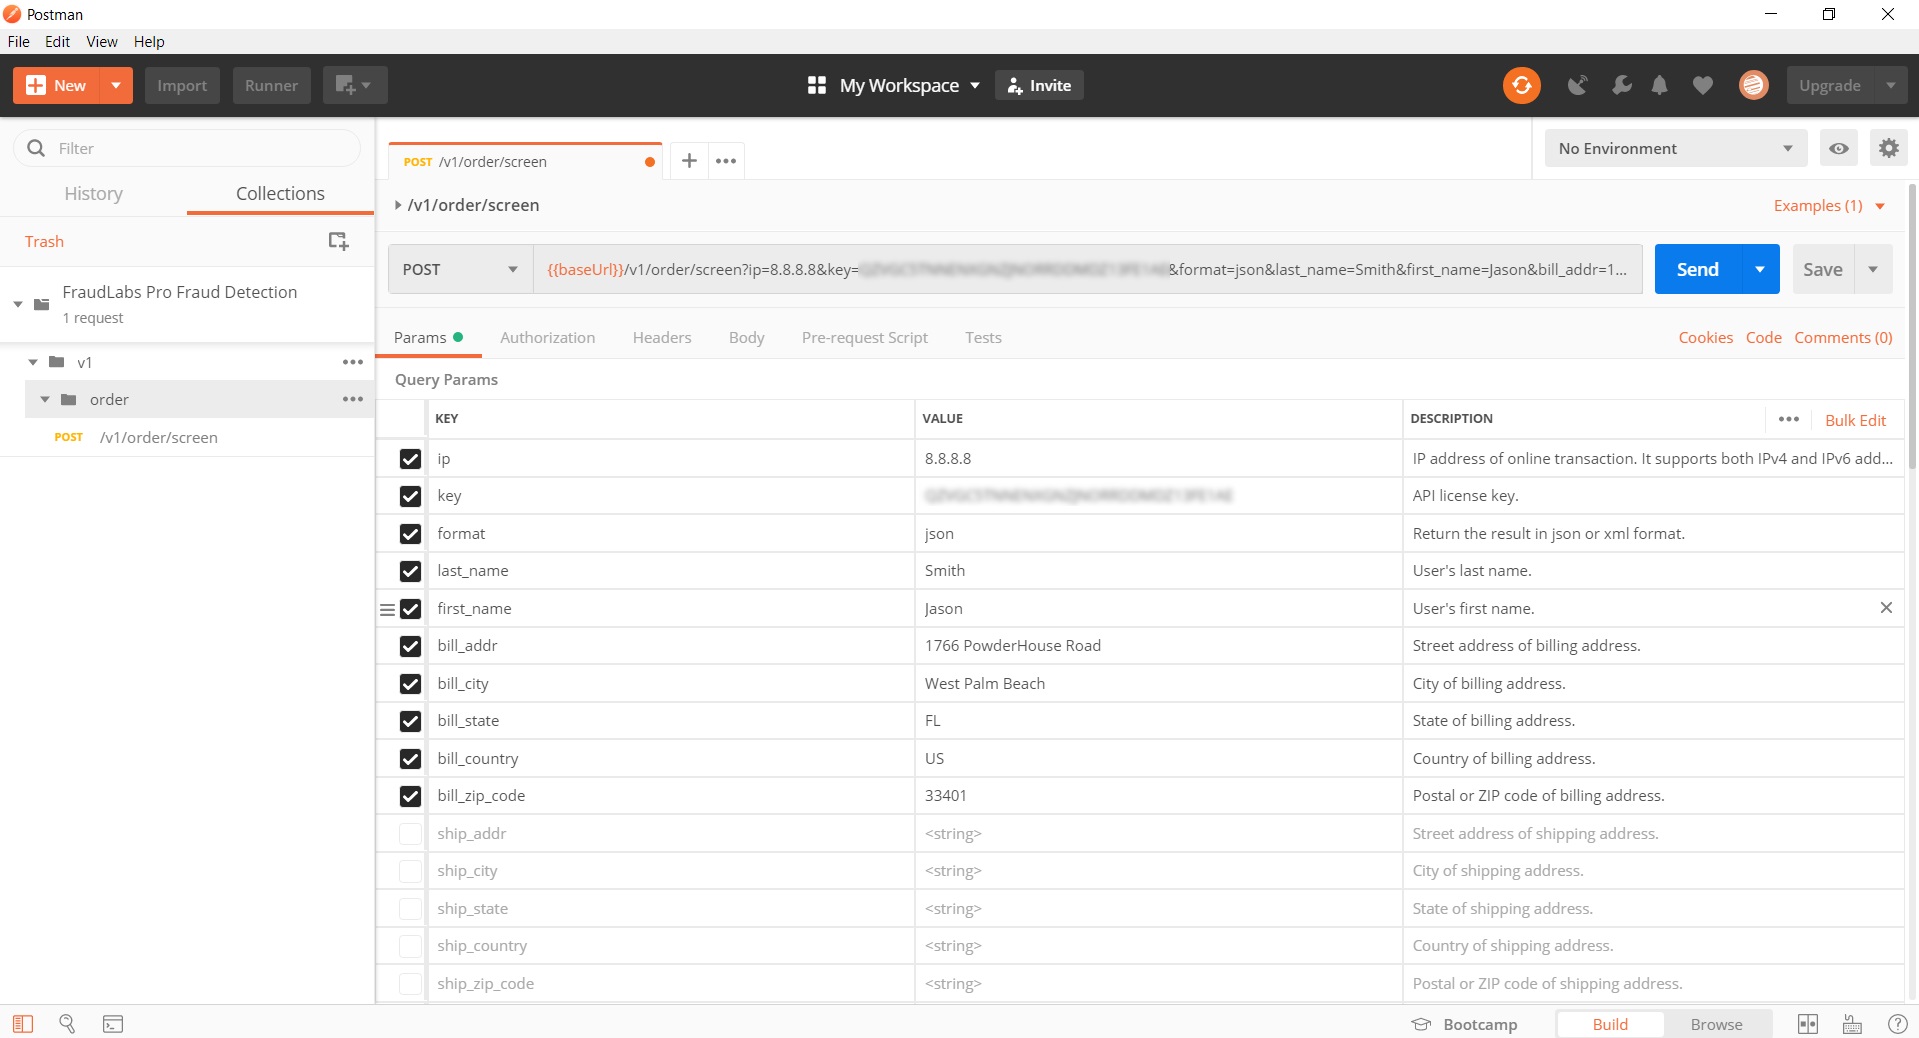Open Postman console icon

point(113,1024)
